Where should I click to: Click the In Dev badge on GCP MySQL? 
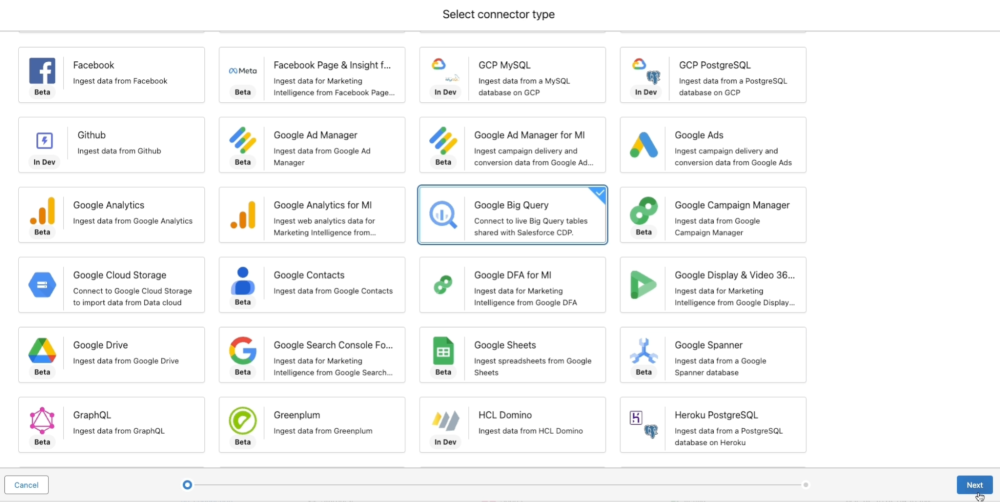point(445,92)
